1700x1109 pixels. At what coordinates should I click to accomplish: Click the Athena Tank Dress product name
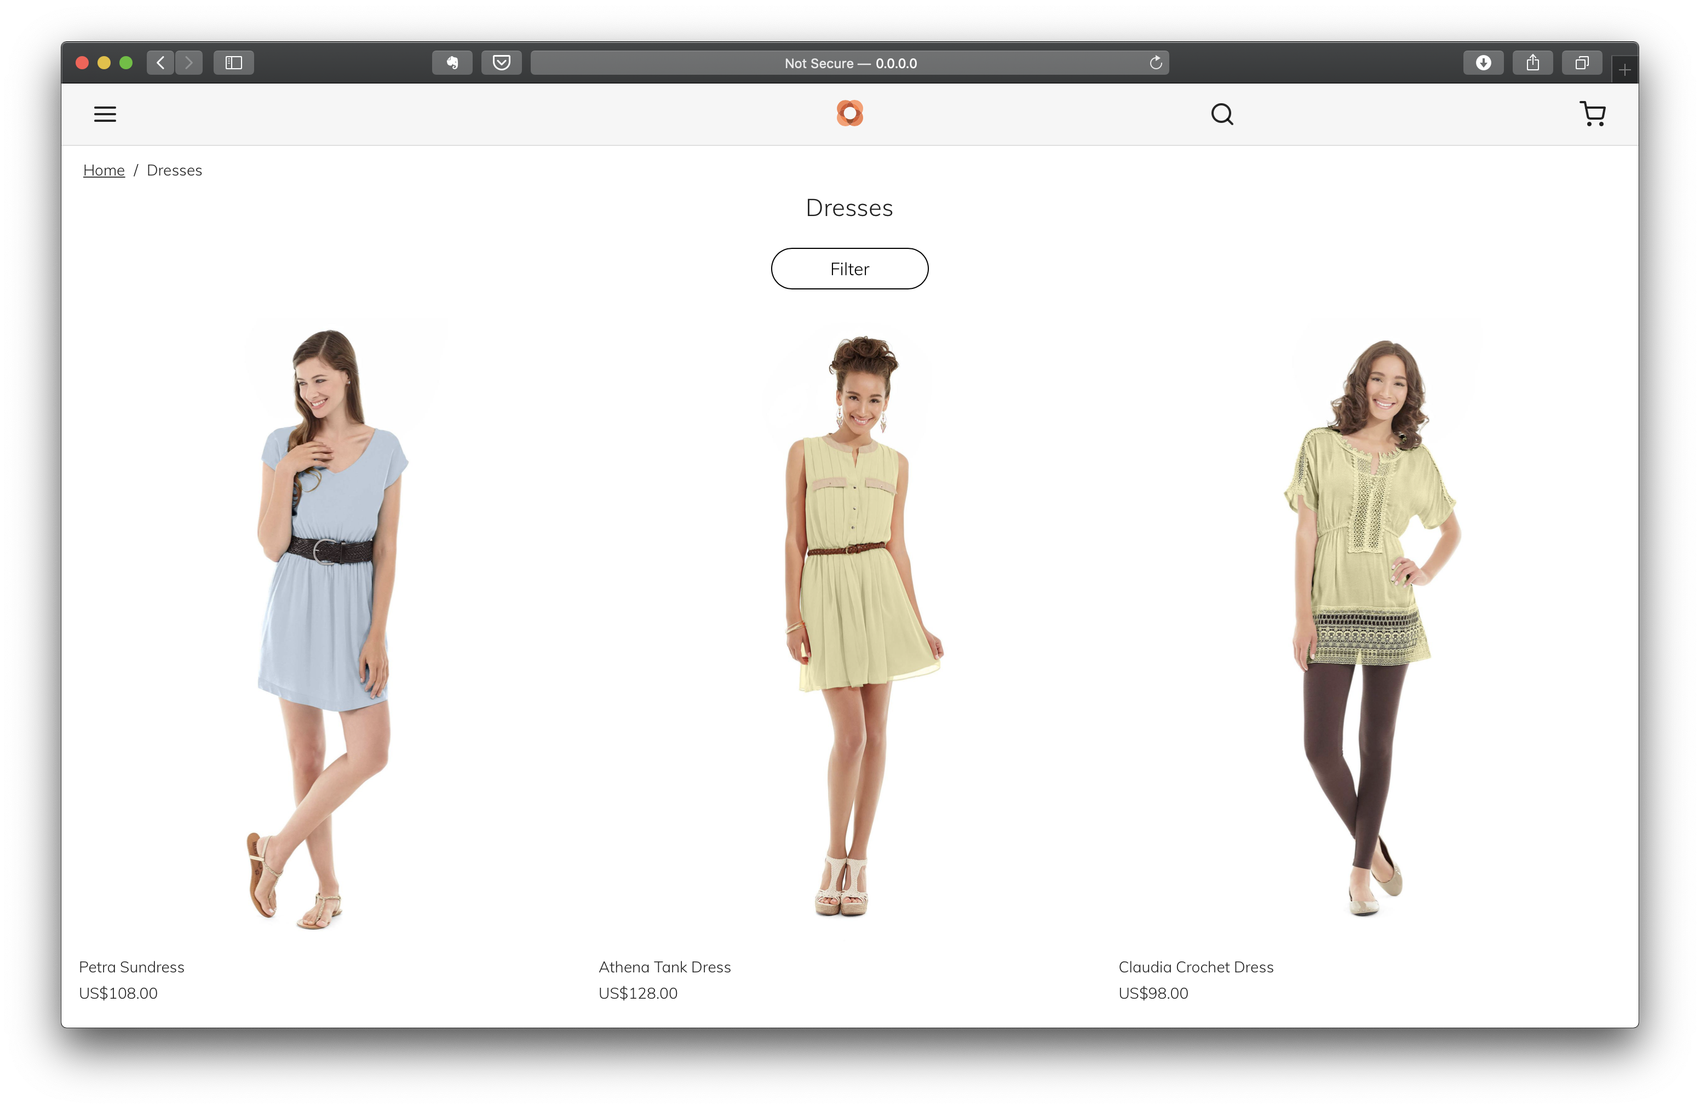[665, 967]
